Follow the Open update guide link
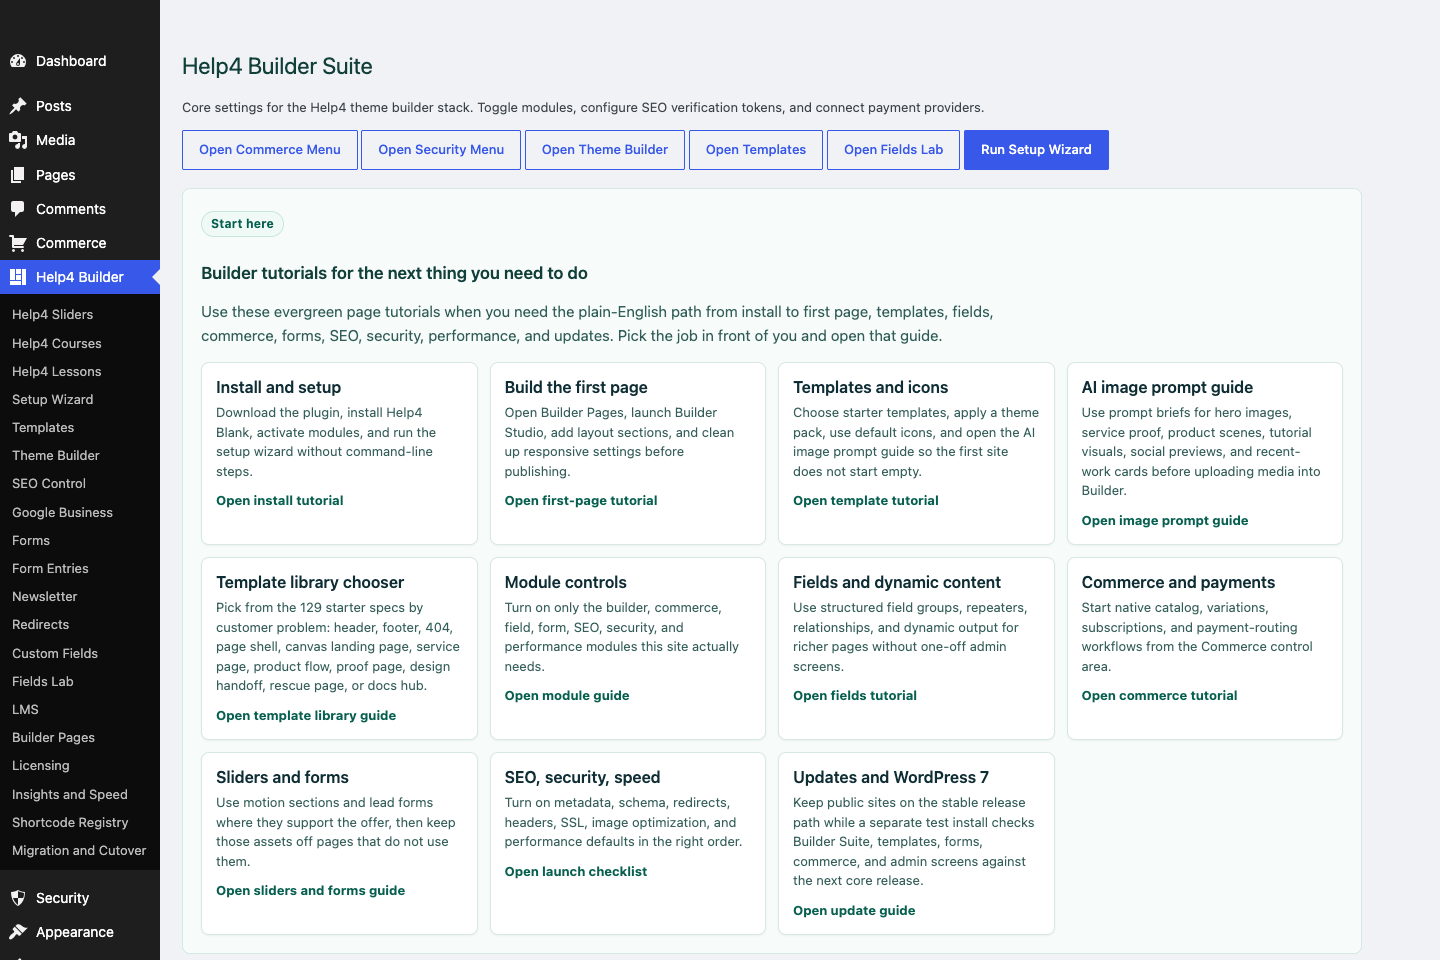1440x960 pixels. tap(854, 911)
